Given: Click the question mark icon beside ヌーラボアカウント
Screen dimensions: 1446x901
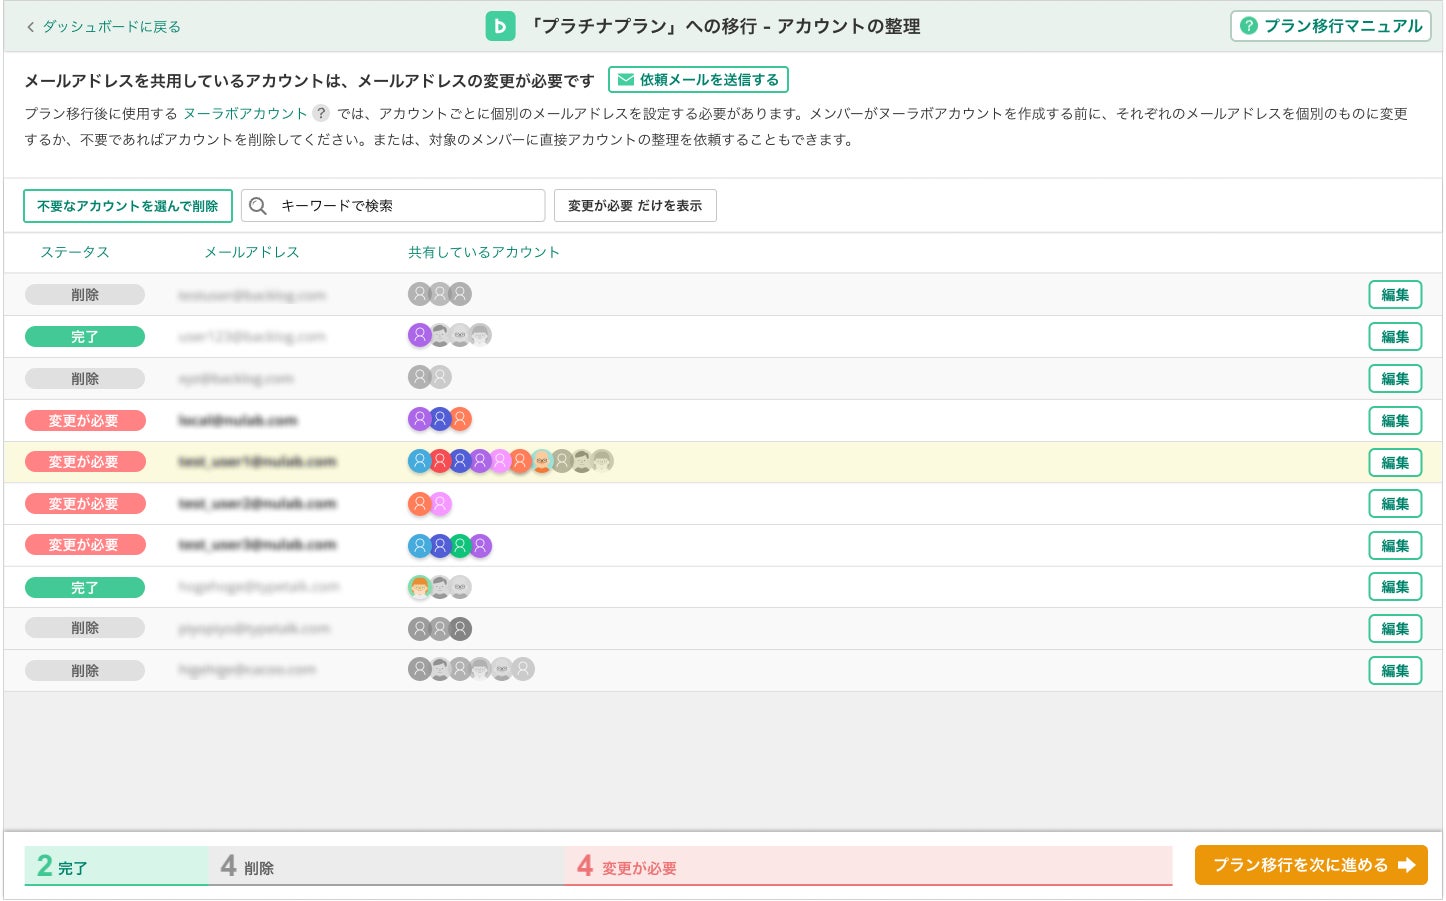Looking at the screenshot, I should (x=321, y=113).
